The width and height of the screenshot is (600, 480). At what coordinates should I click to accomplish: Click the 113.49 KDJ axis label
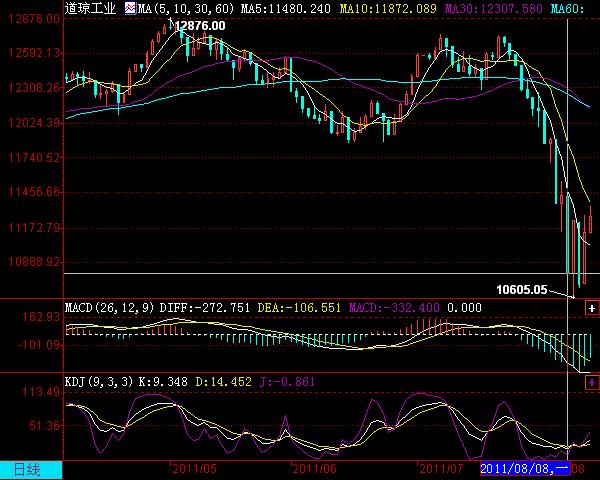(41, 392)
